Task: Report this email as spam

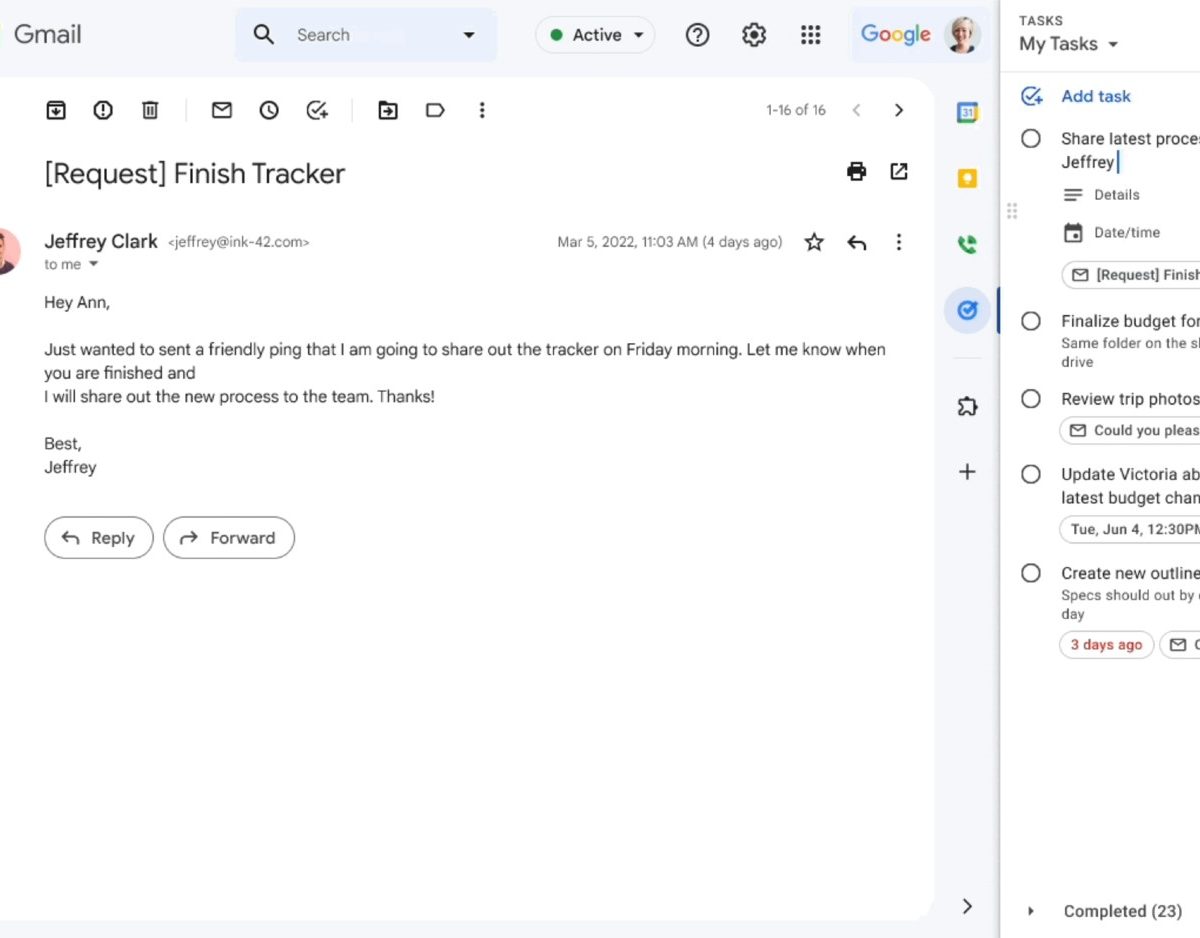Action: pos(103,110)
